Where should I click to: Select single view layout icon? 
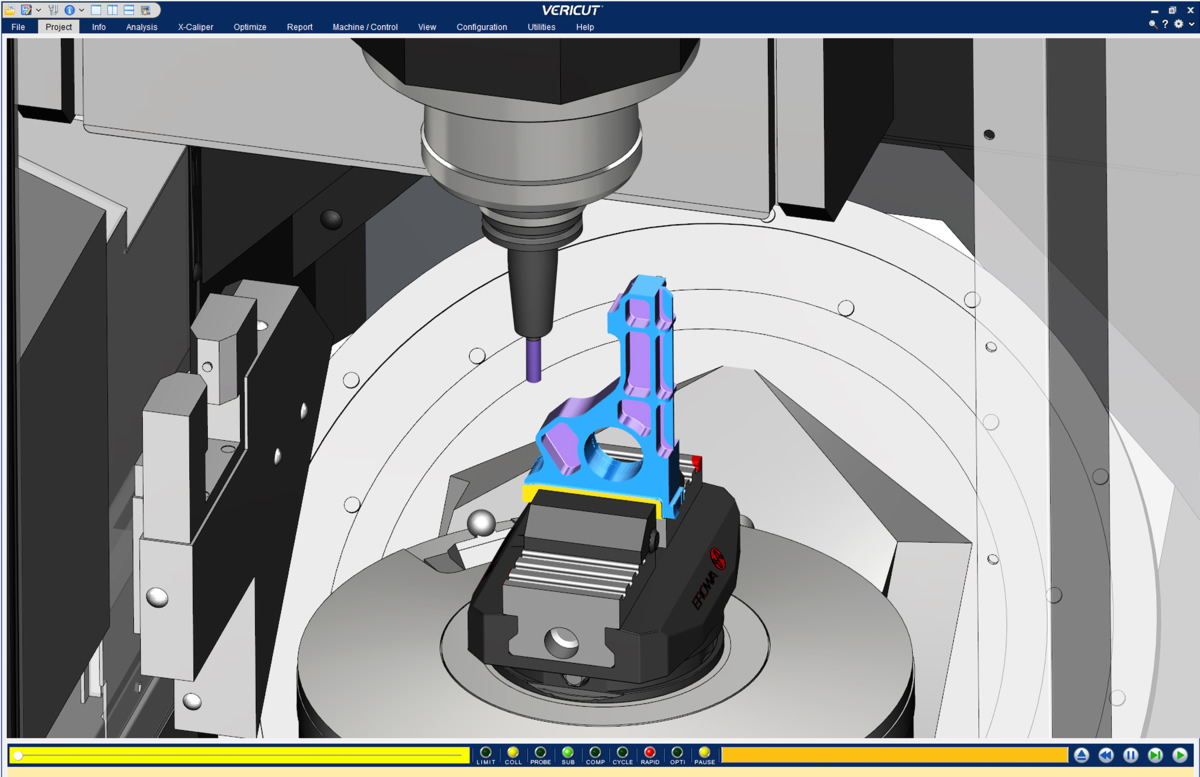[x=96, y=10]
